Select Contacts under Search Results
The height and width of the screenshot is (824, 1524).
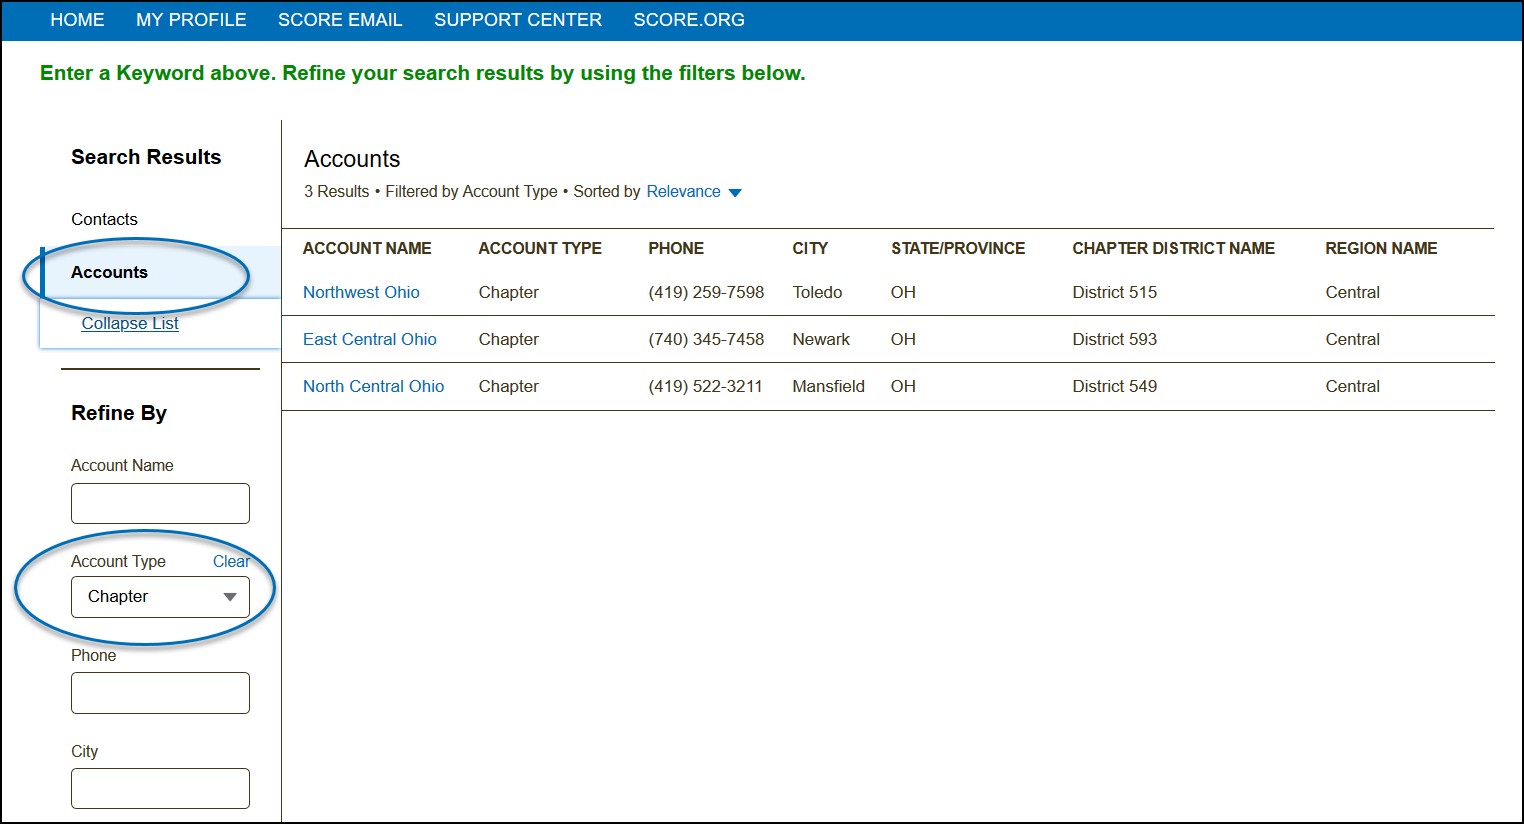point(104,219)
